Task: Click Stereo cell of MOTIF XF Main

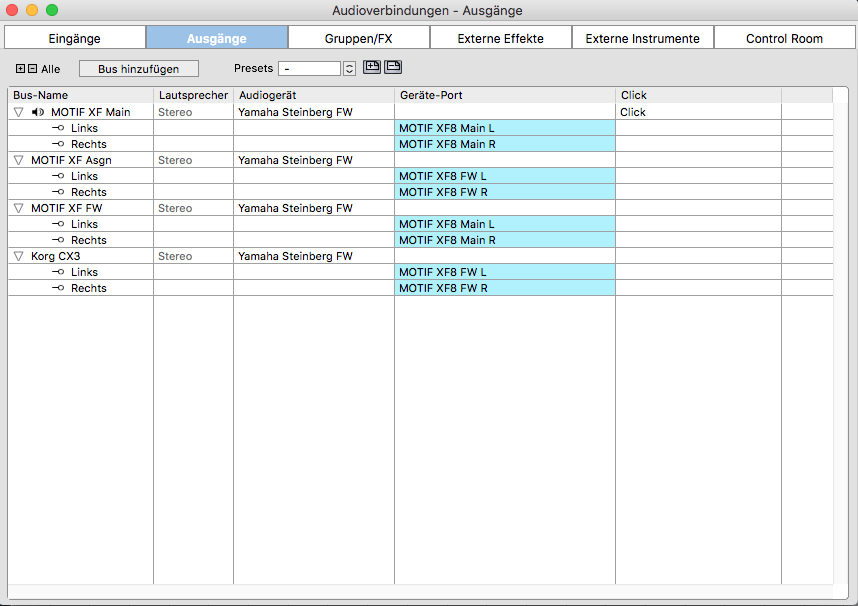Action: [x=194, y=112]
